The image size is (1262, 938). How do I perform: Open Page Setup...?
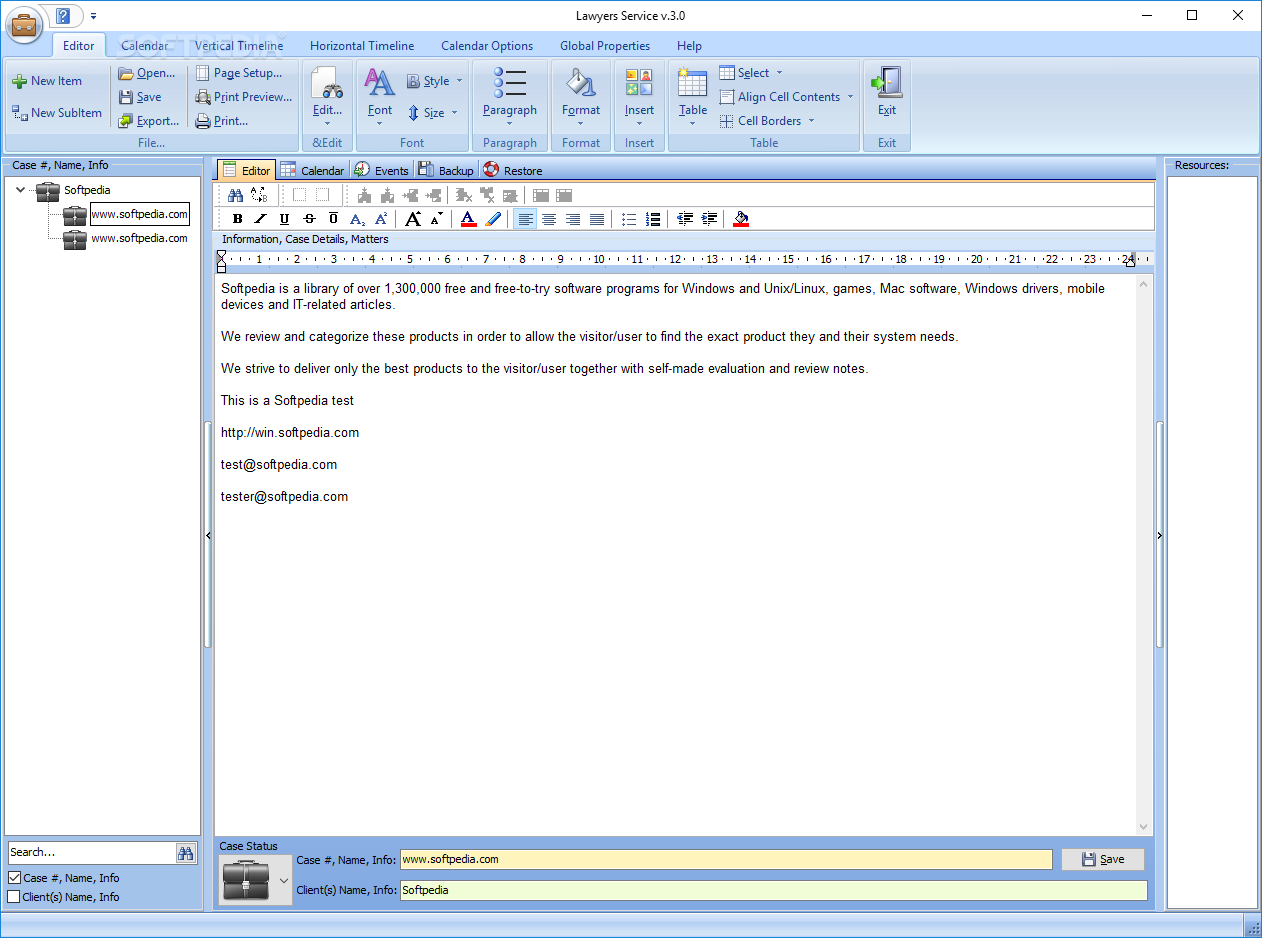tap(239, 73)
